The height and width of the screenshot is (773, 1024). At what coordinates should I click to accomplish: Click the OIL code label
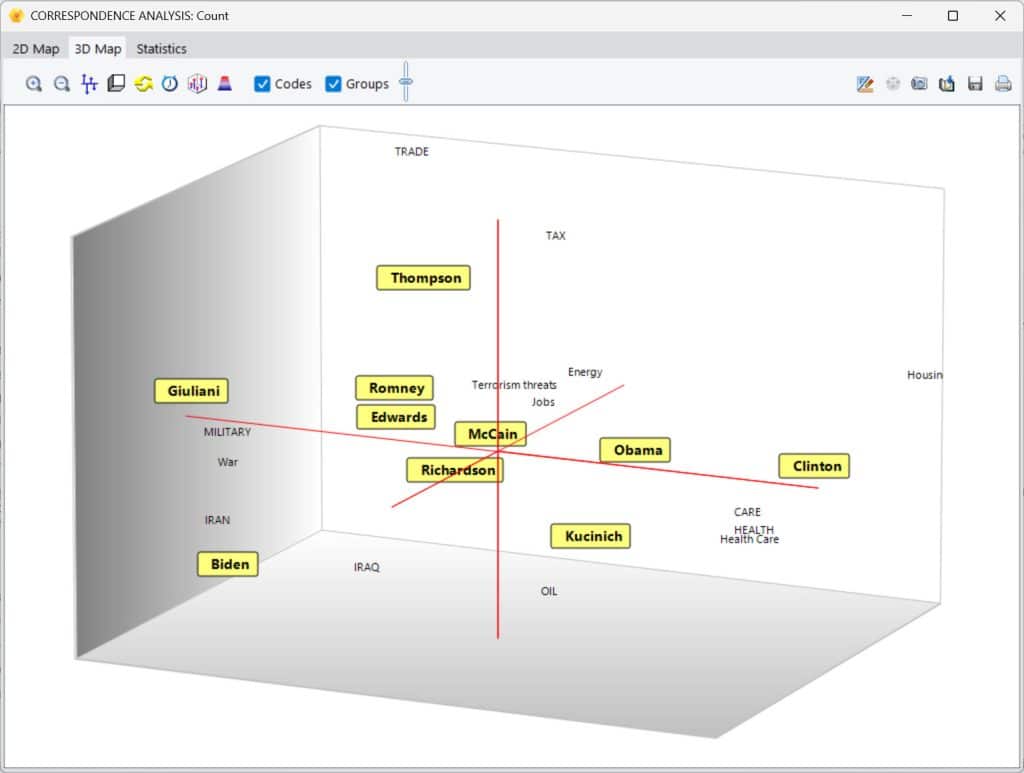point(549,592)
